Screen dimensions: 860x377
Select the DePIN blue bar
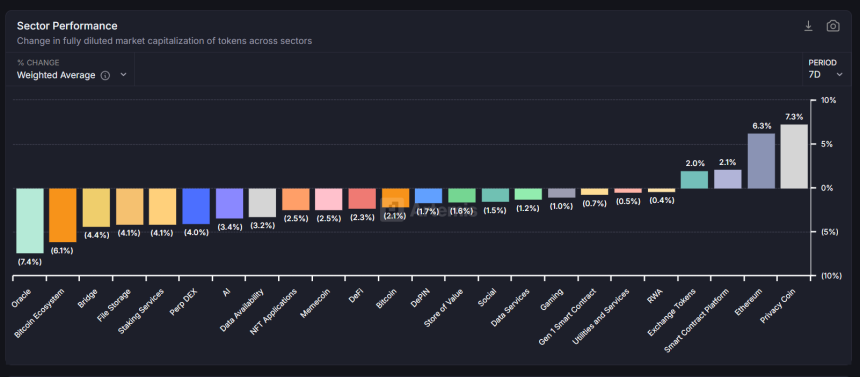(428, 196)
